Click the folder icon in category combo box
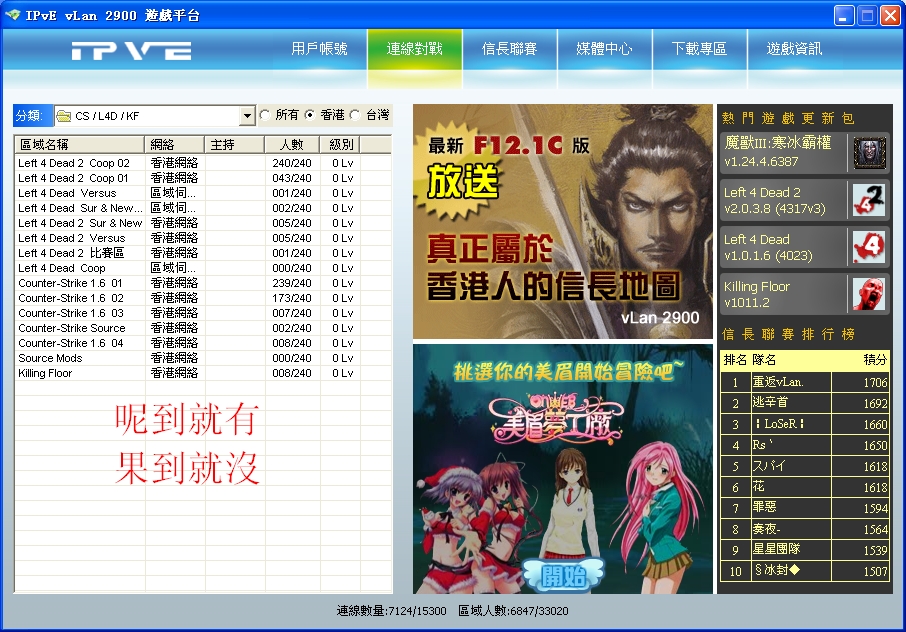The image size is (906, 632). point(64,116)
